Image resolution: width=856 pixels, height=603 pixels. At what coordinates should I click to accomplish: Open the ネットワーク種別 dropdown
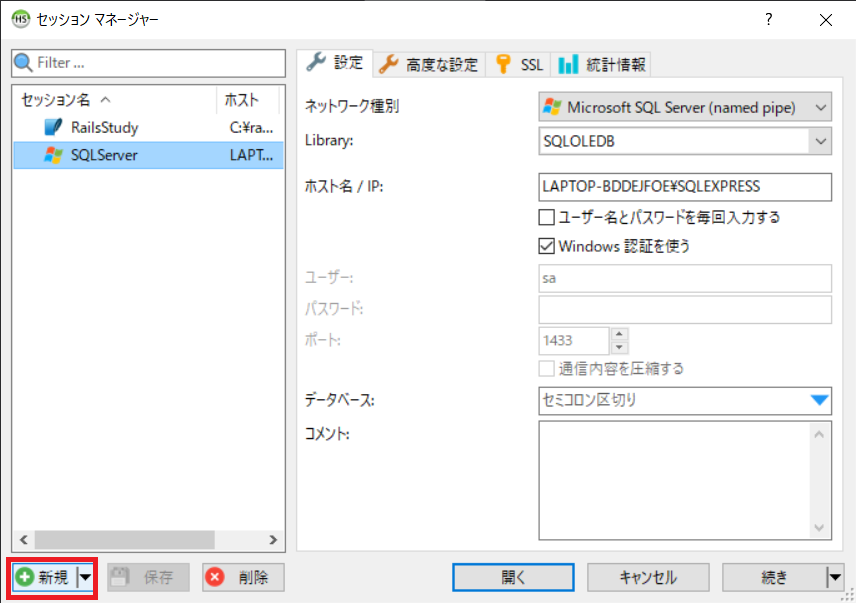point(821,108)
